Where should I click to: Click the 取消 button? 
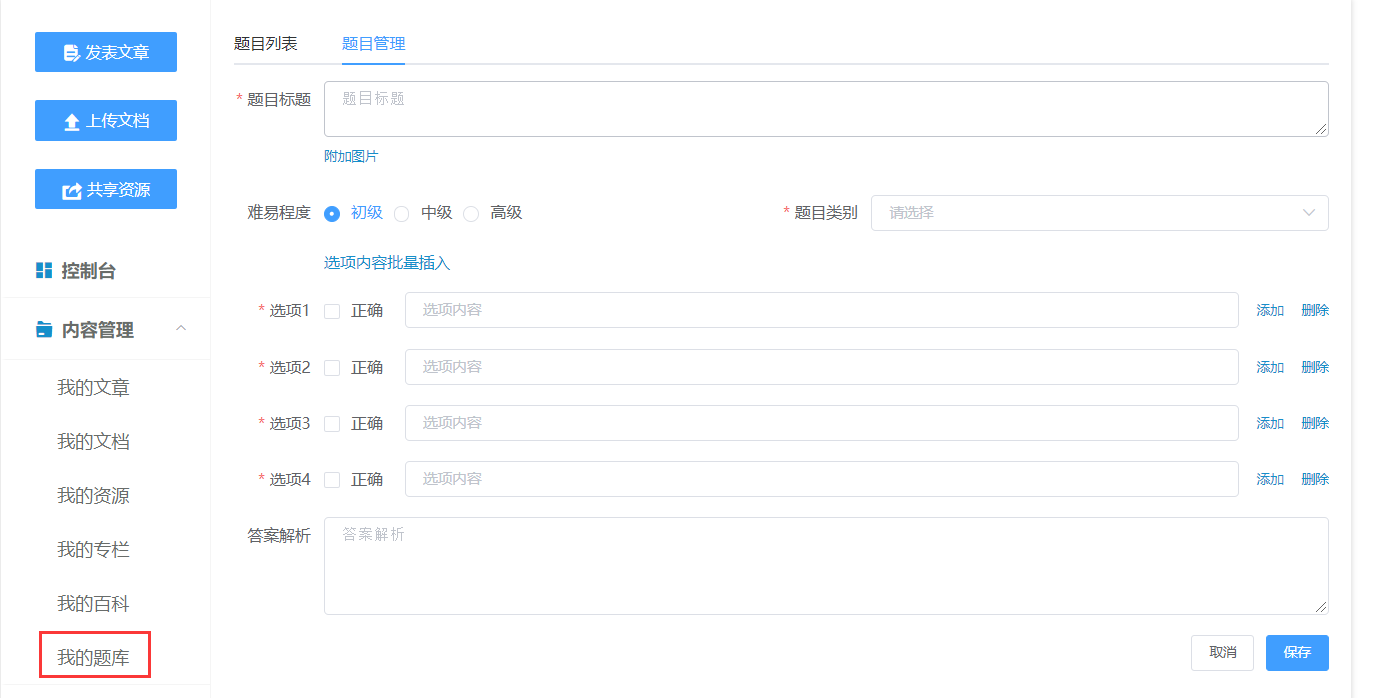pos(1222,653)
